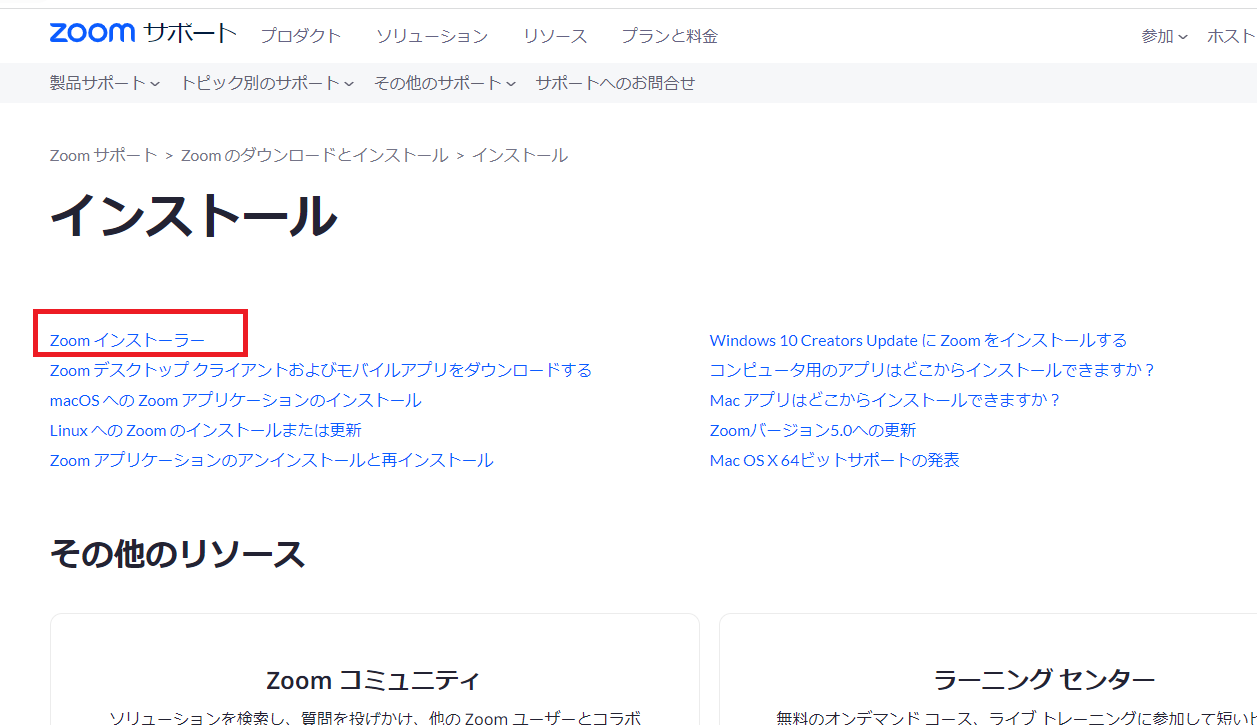Open the ソリューション menu

pos(432,36)
